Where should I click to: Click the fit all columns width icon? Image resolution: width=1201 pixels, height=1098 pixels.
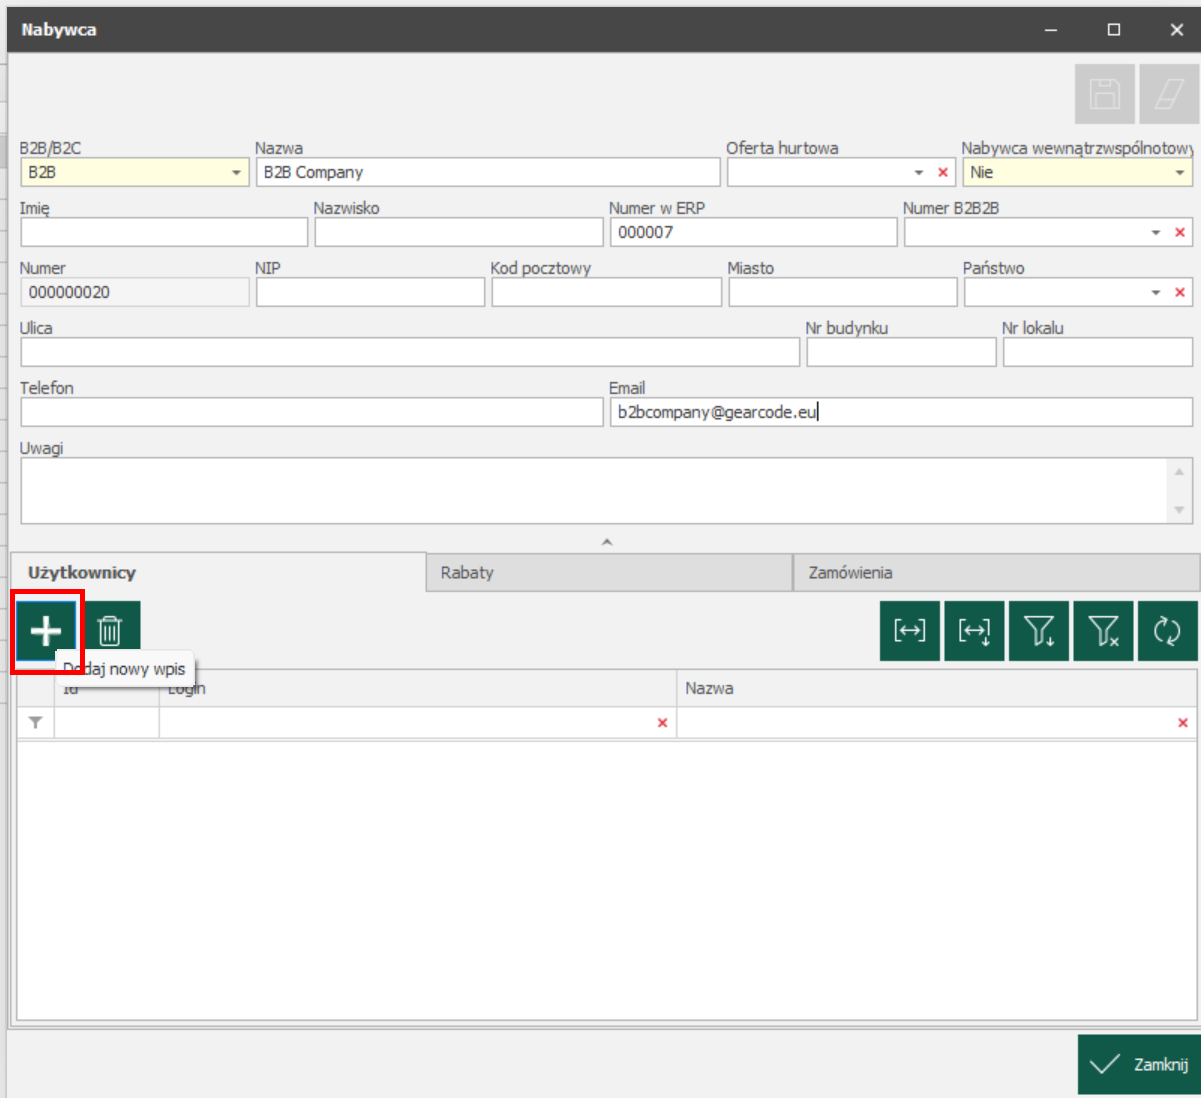click(974, 631)
